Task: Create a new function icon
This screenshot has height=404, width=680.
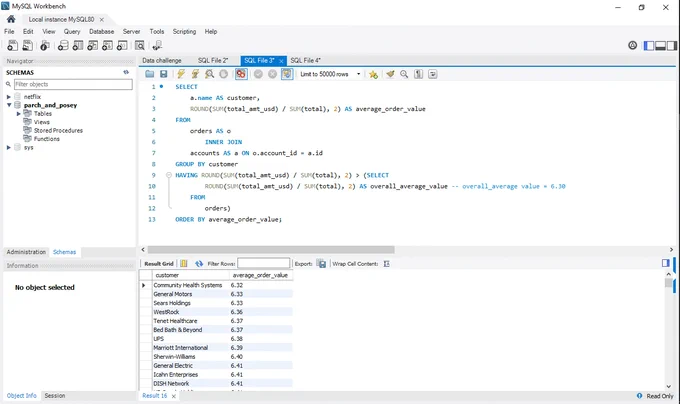Action: point(122,45)
